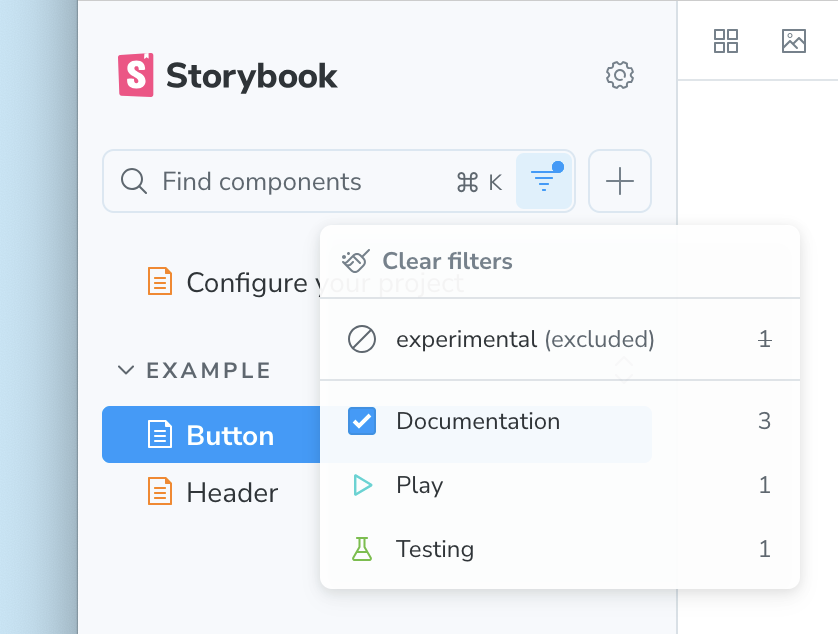Select the sidebar grid view icon

coord(726,41)
